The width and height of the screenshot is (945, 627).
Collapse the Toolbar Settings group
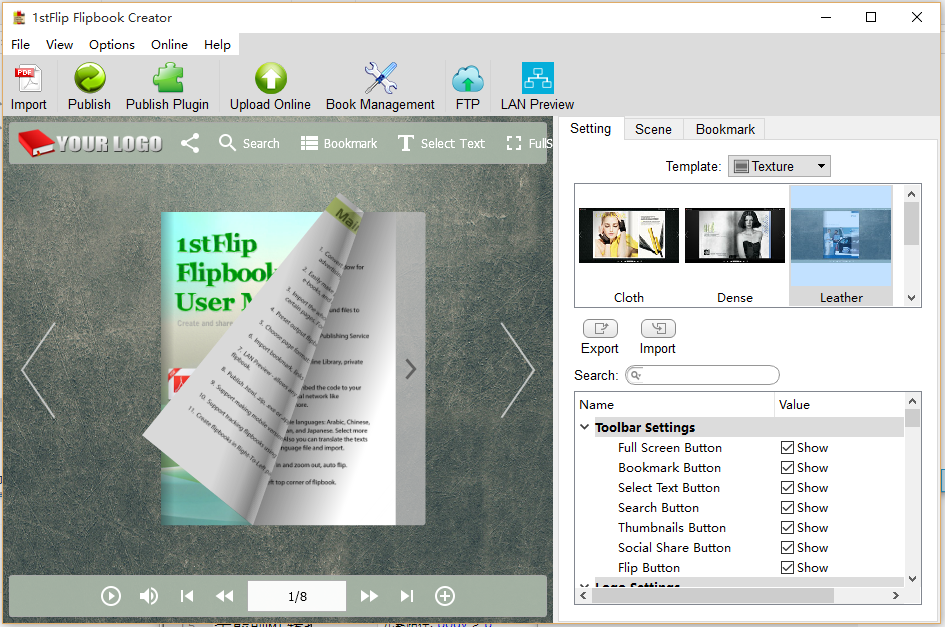585,427
